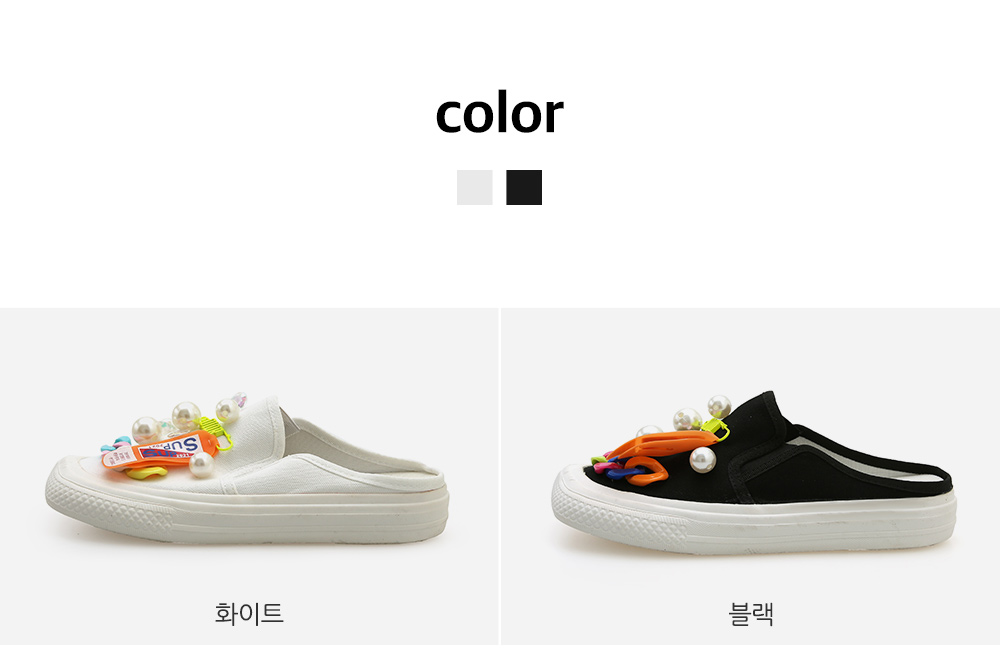The width and height of the screenshot is (1000, 670).
Task: Click the white shoe's rubber sole
Action: point(249,516)
